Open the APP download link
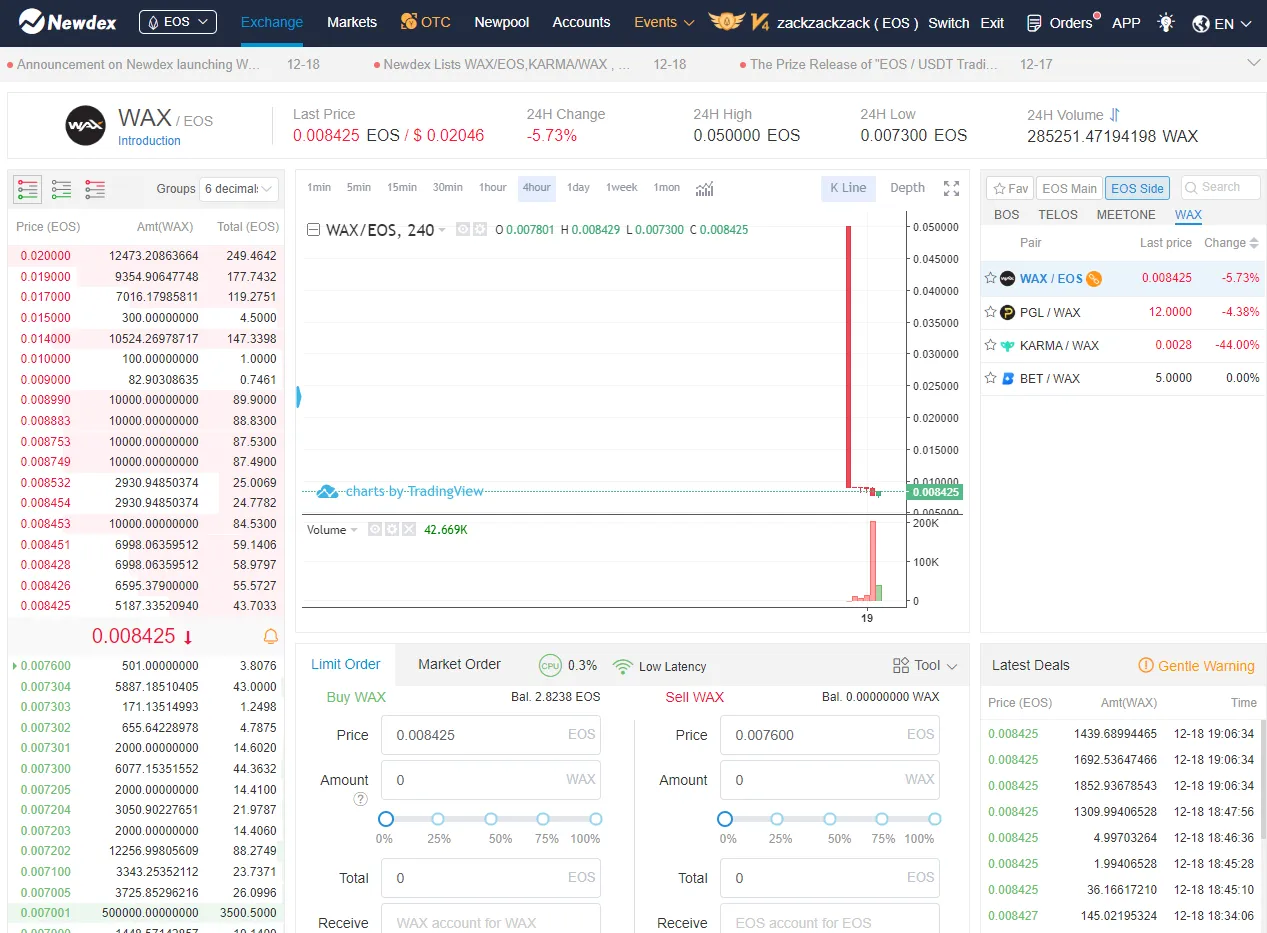The image size is (1267, 933). pyautogui.click(x=1126, y=23)
